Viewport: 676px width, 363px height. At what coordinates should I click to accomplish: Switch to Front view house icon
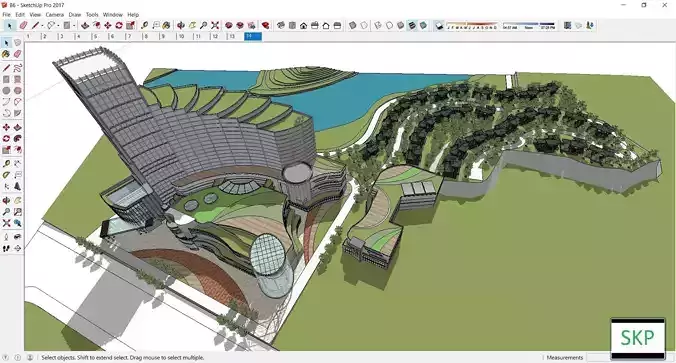pyautogui.click(x=304, y=25)
